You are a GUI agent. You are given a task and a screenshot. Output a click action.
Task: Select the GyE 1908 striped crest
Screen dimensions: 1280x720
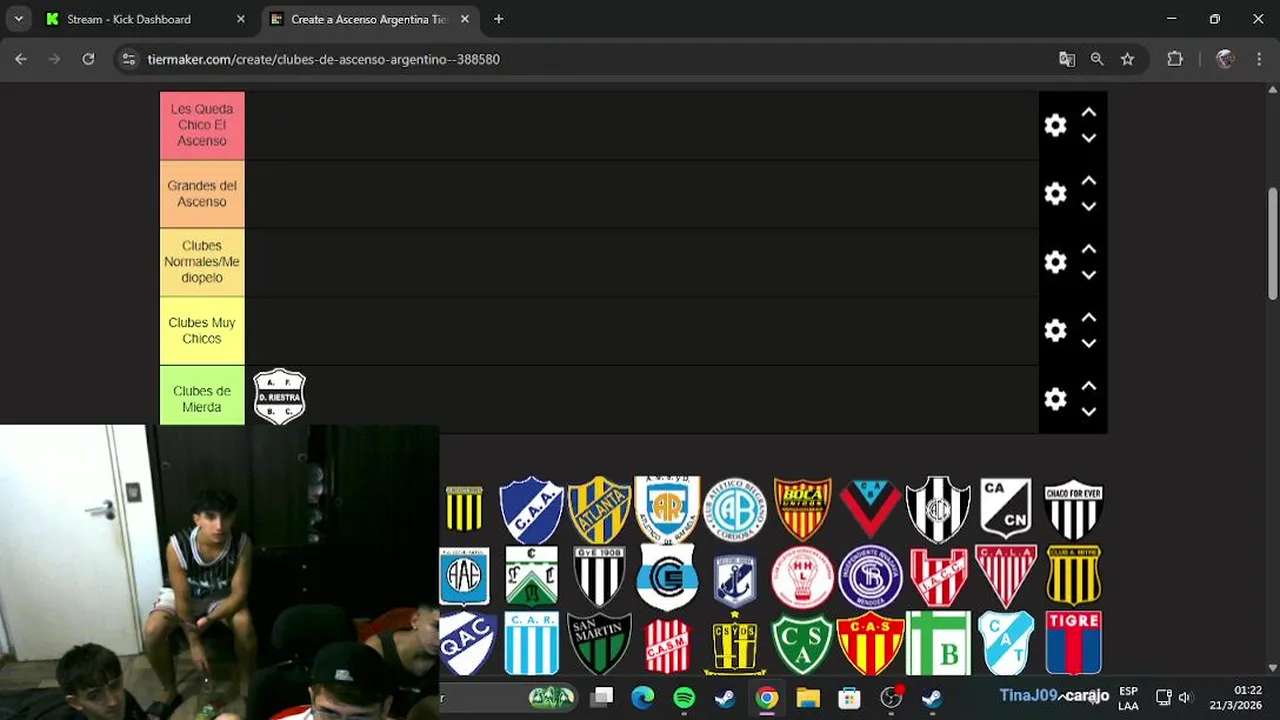pos(599,576)
